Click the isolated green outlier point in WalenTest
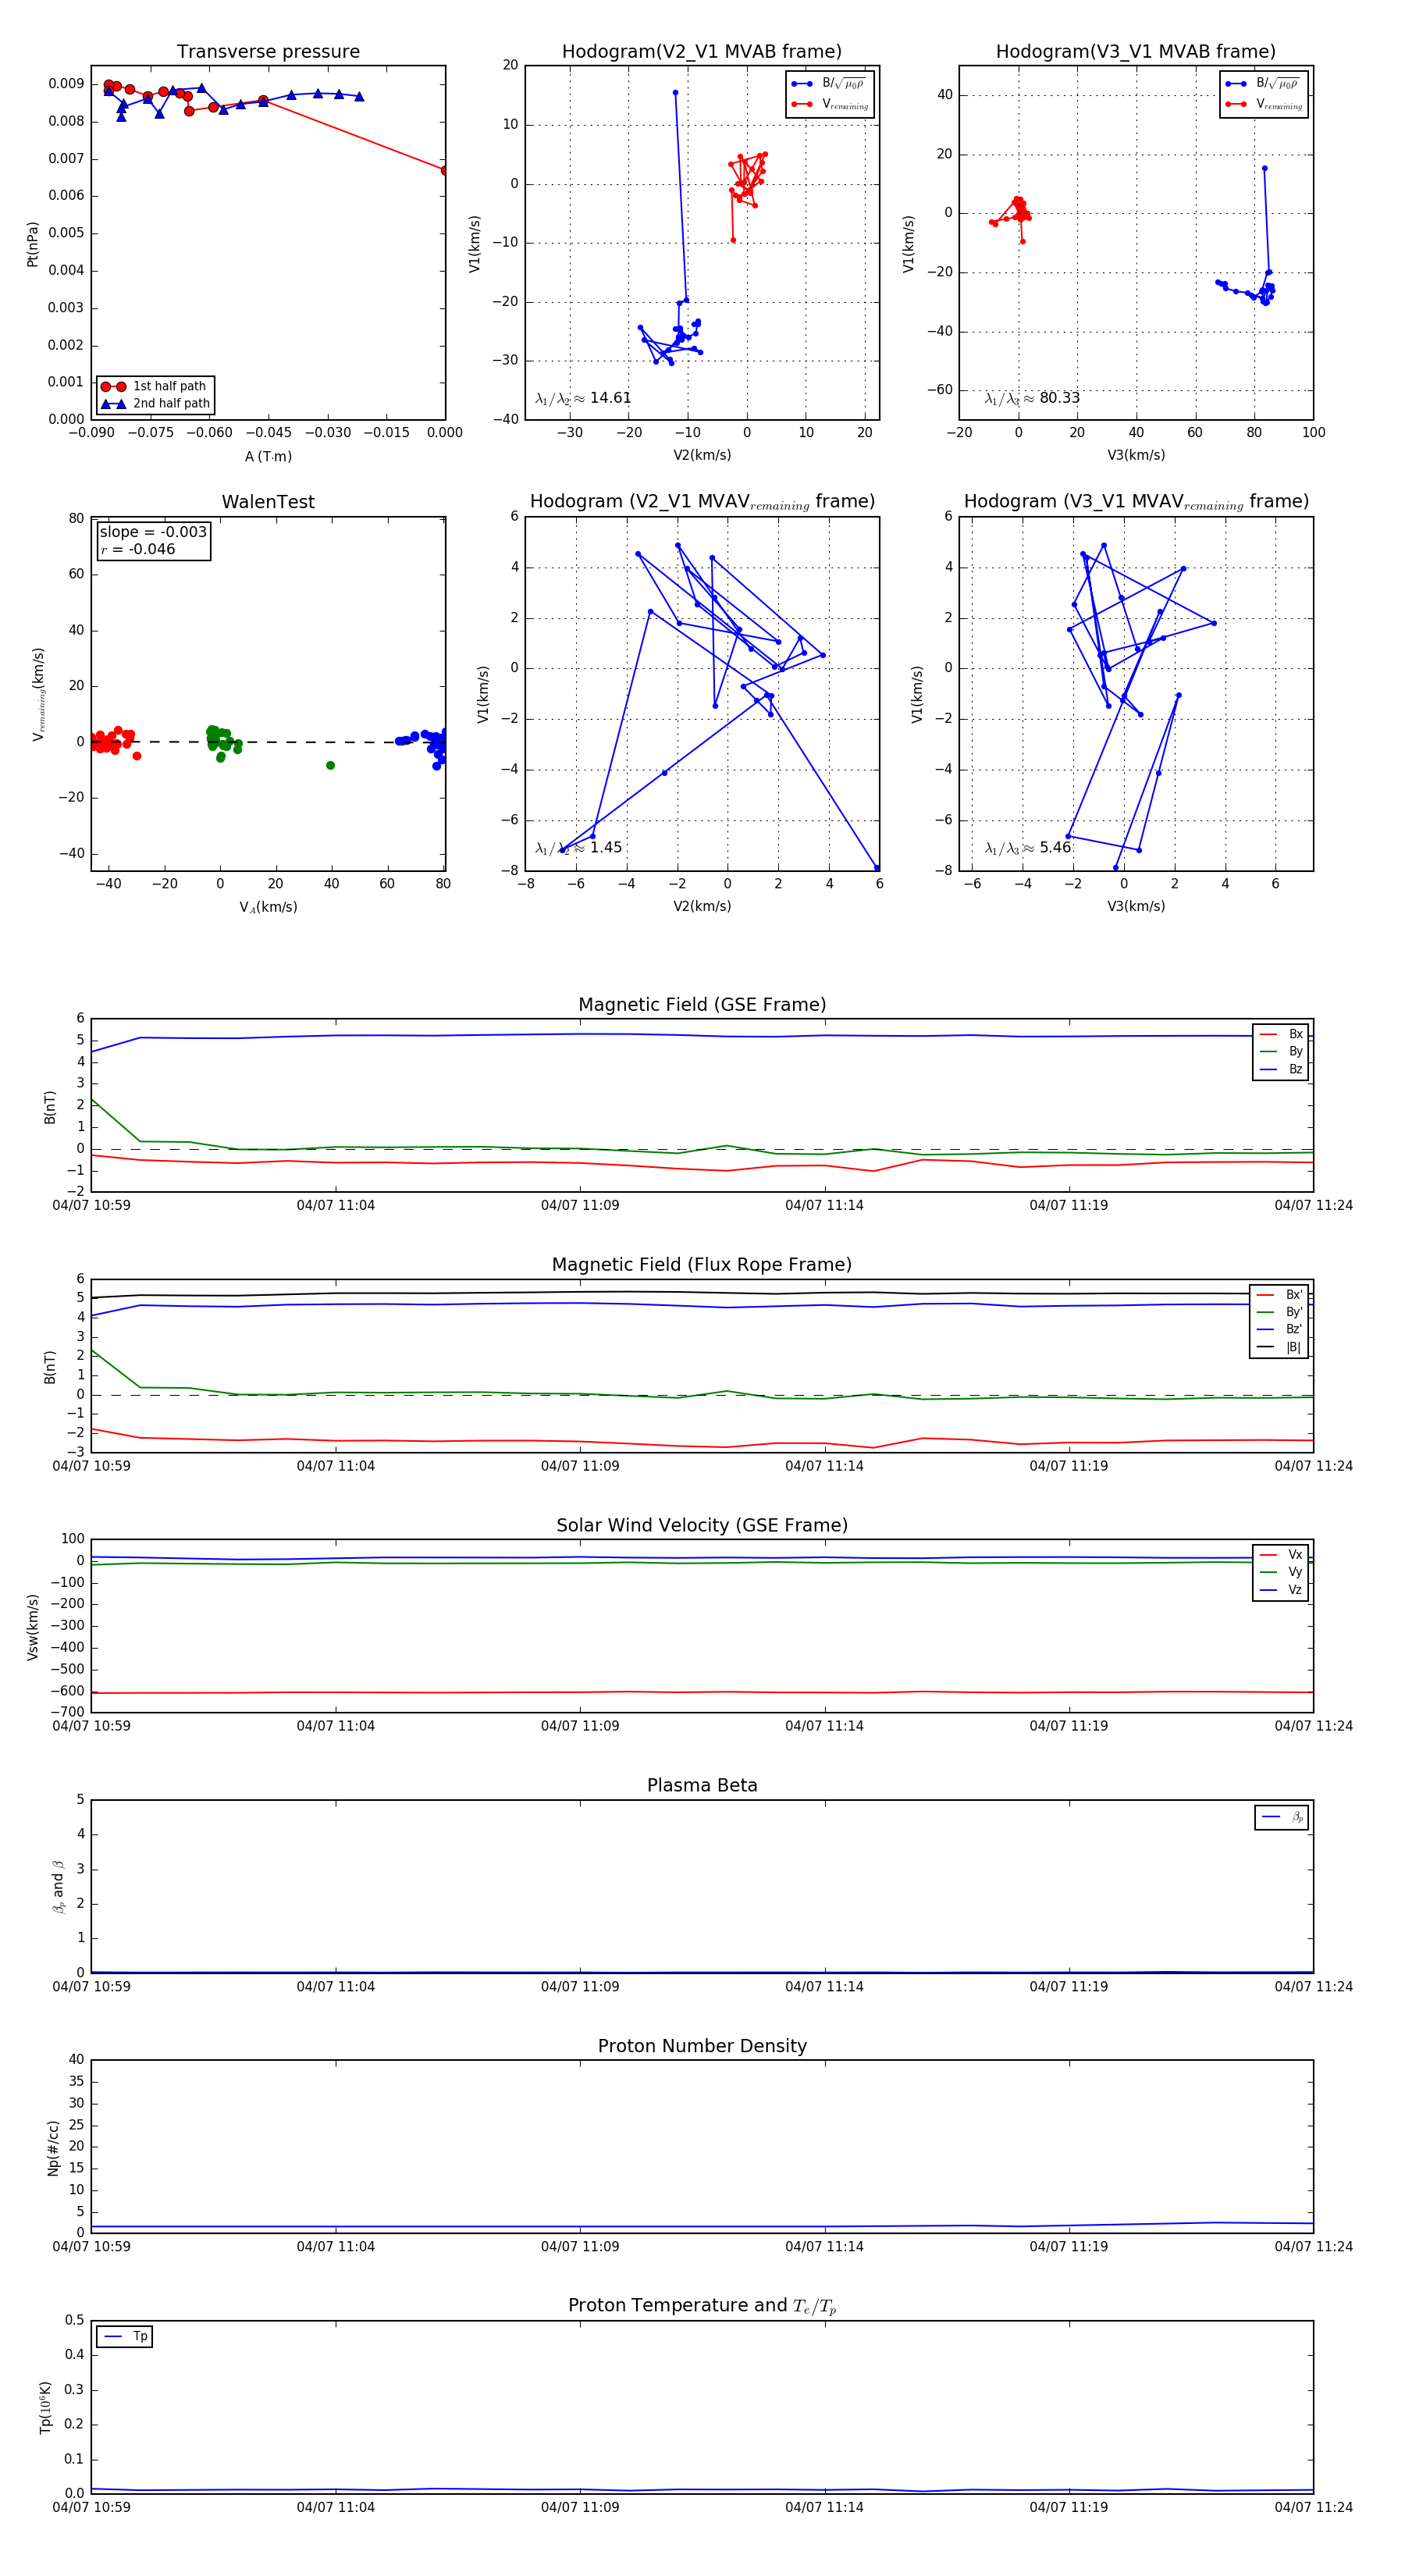Image resolution: width=1405 pixels, height=2576 pixels. tap(330, 766)
